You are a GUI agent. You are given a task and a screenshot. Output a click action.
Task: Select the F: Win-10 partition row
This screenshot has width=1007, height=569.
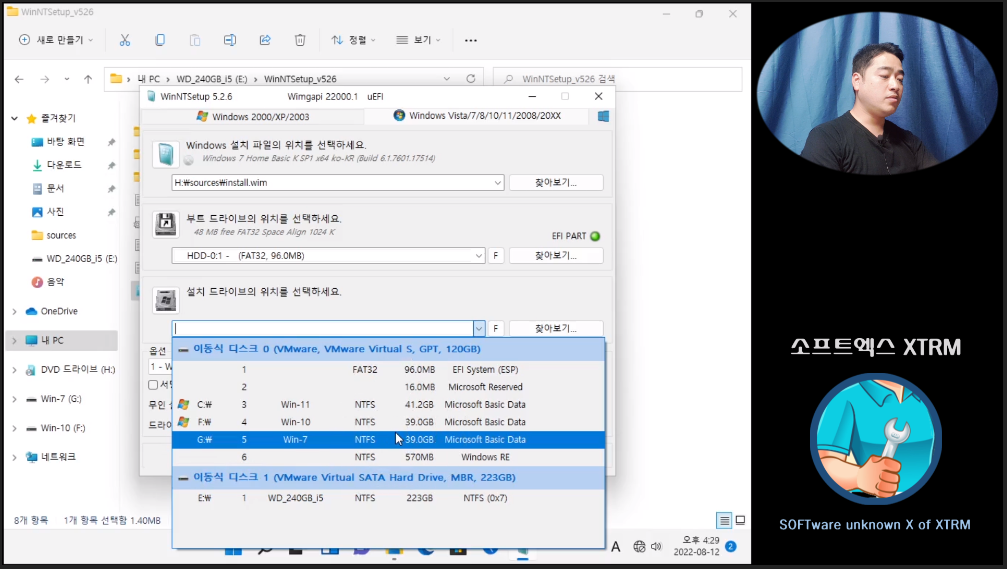[389, 422]
